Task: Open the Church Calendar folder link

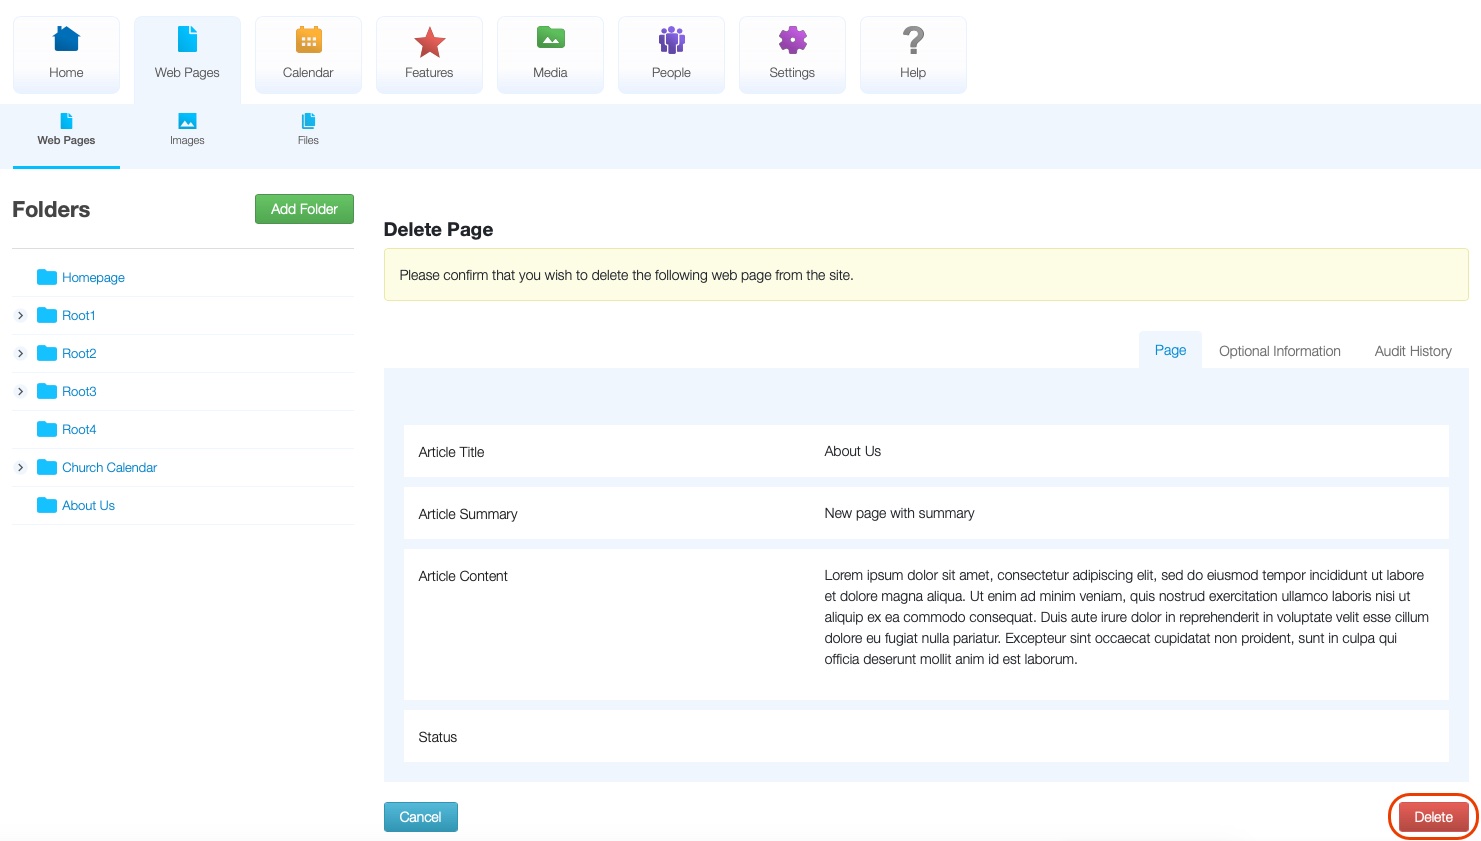Action: pyautogui.click(x=109, y=467)
